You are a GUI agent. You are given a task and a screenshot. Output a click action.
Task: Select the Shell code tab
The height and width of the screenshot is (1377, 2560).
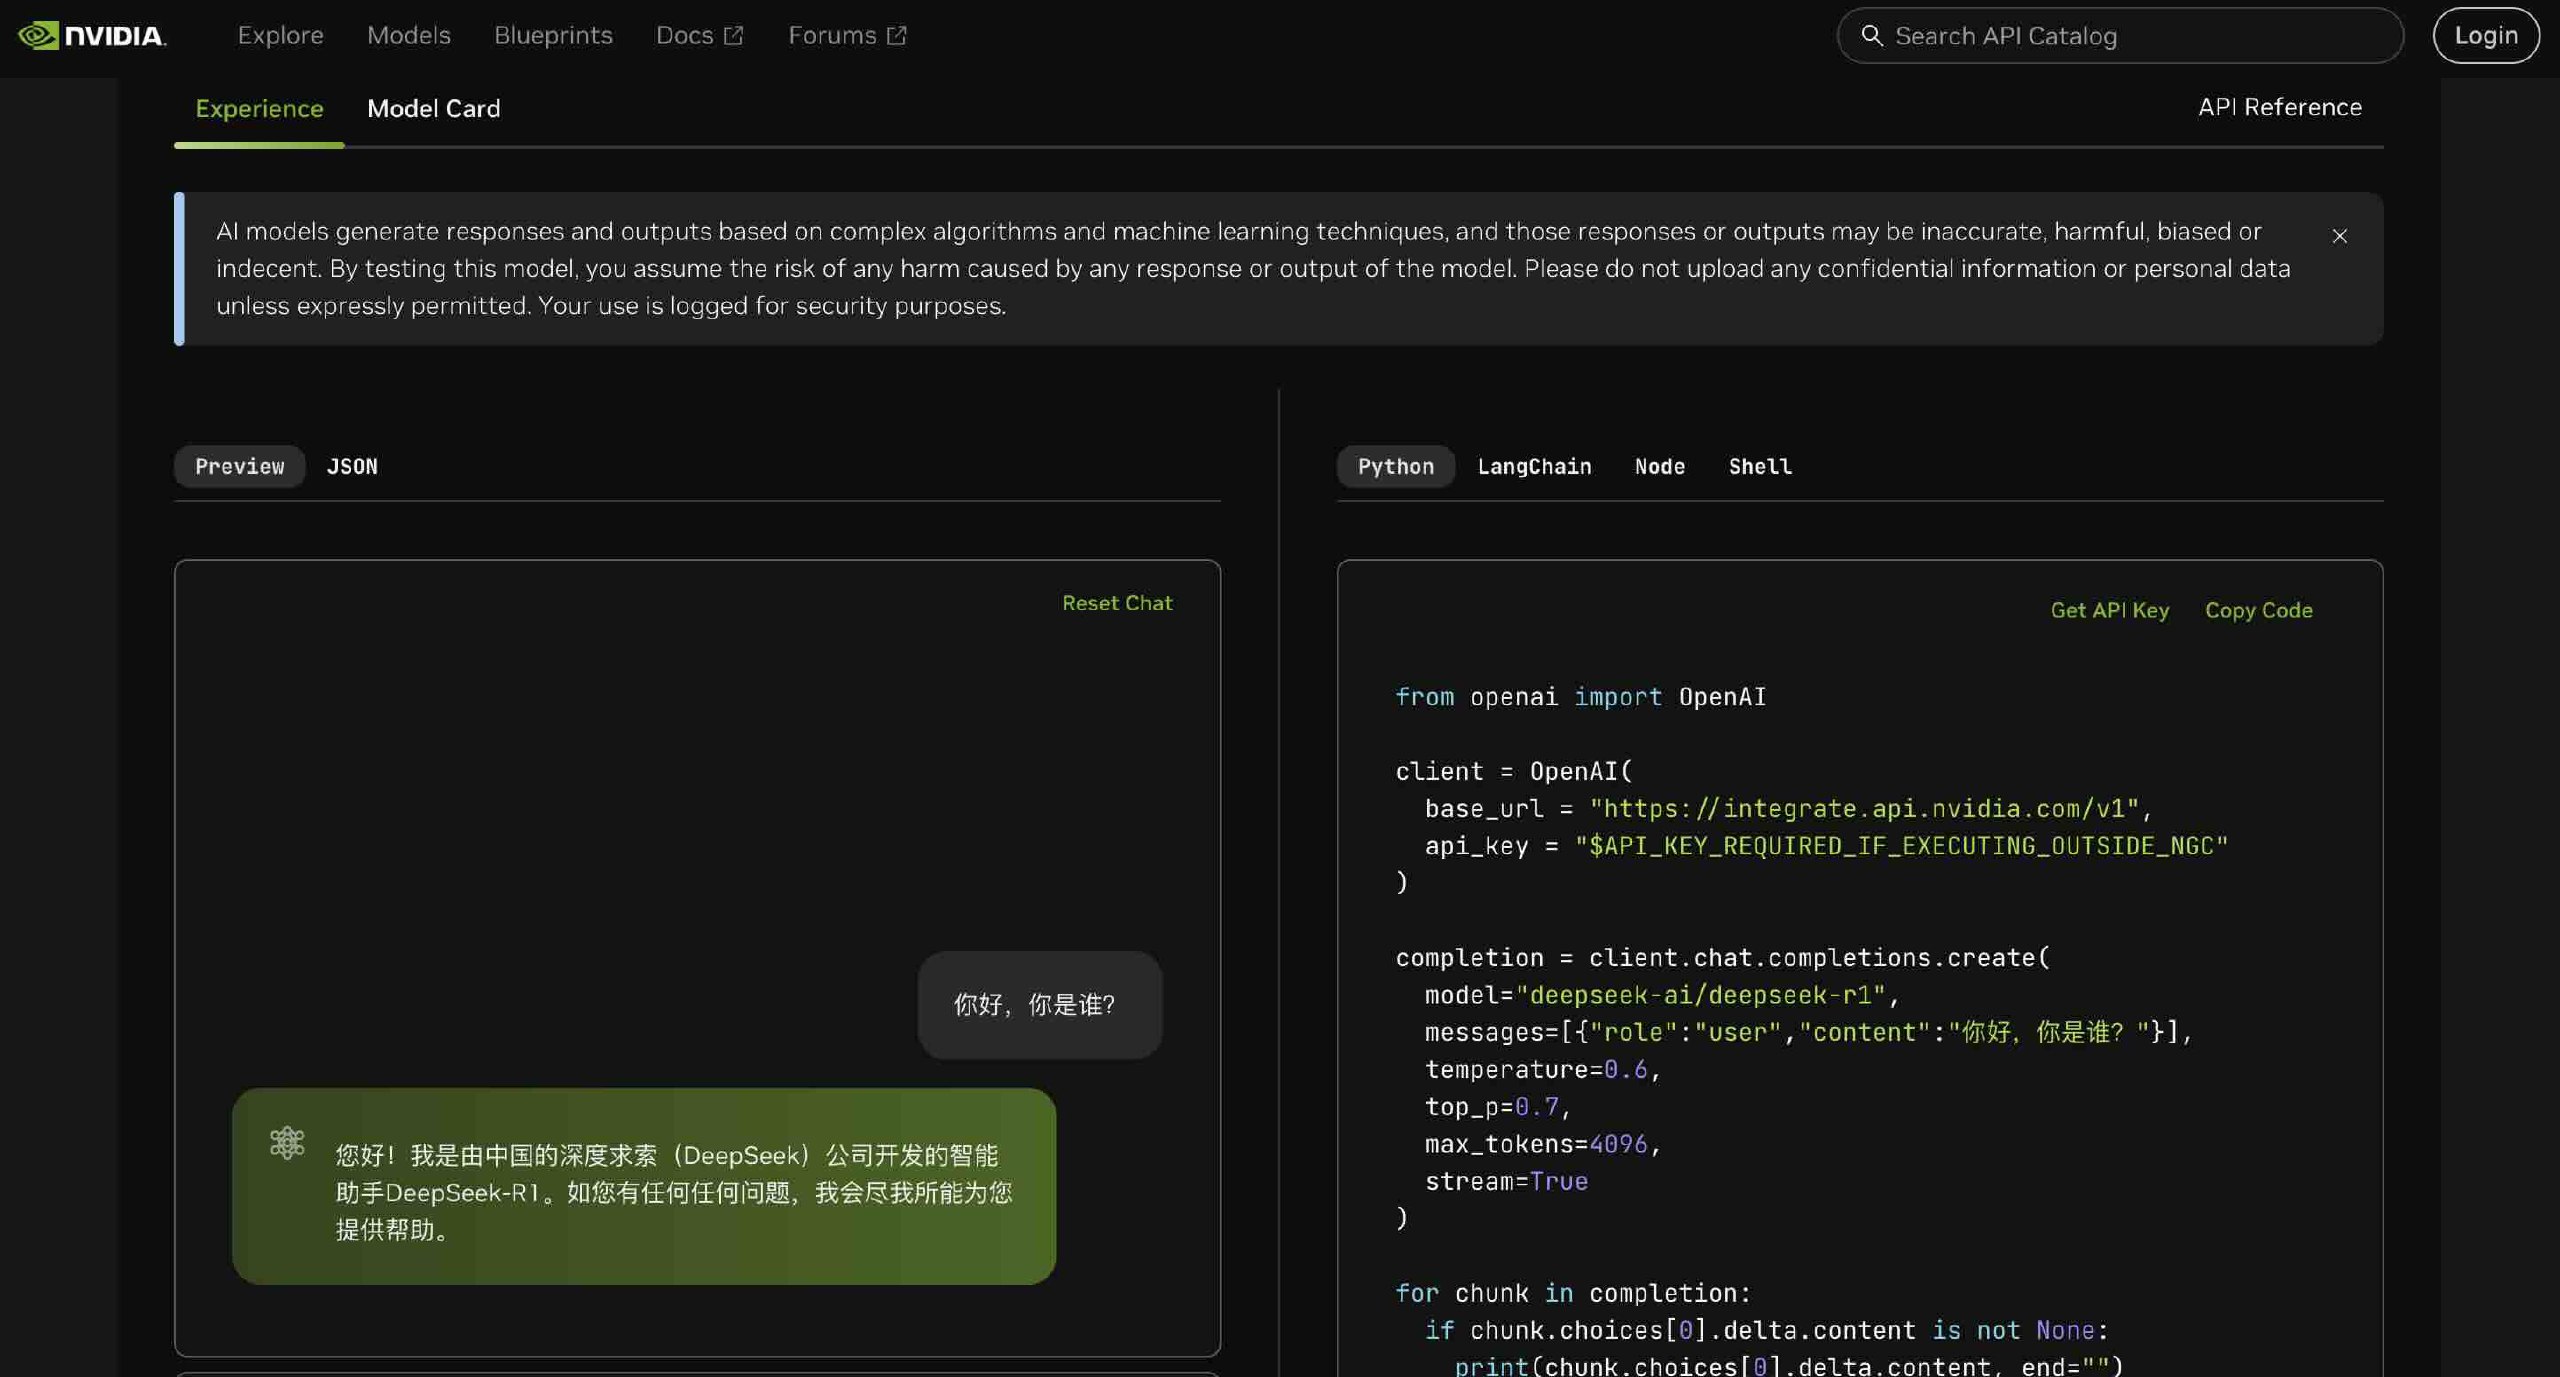click(x=1760, y=465)
